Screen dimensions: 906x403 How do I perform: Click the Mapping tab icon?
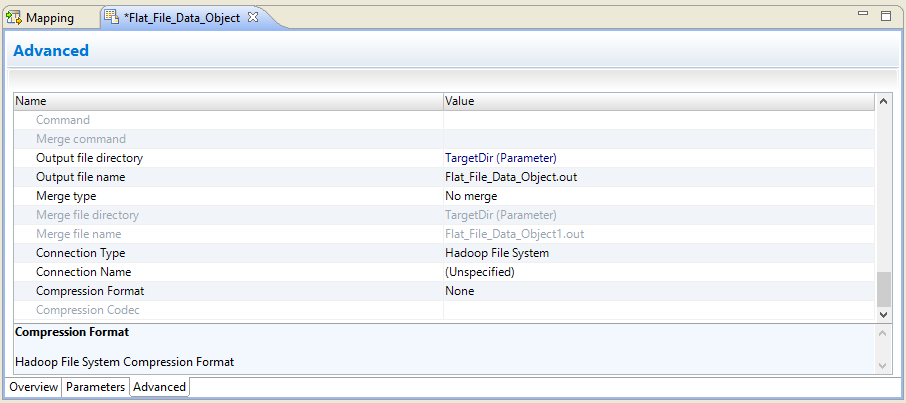tap(14, 18)
